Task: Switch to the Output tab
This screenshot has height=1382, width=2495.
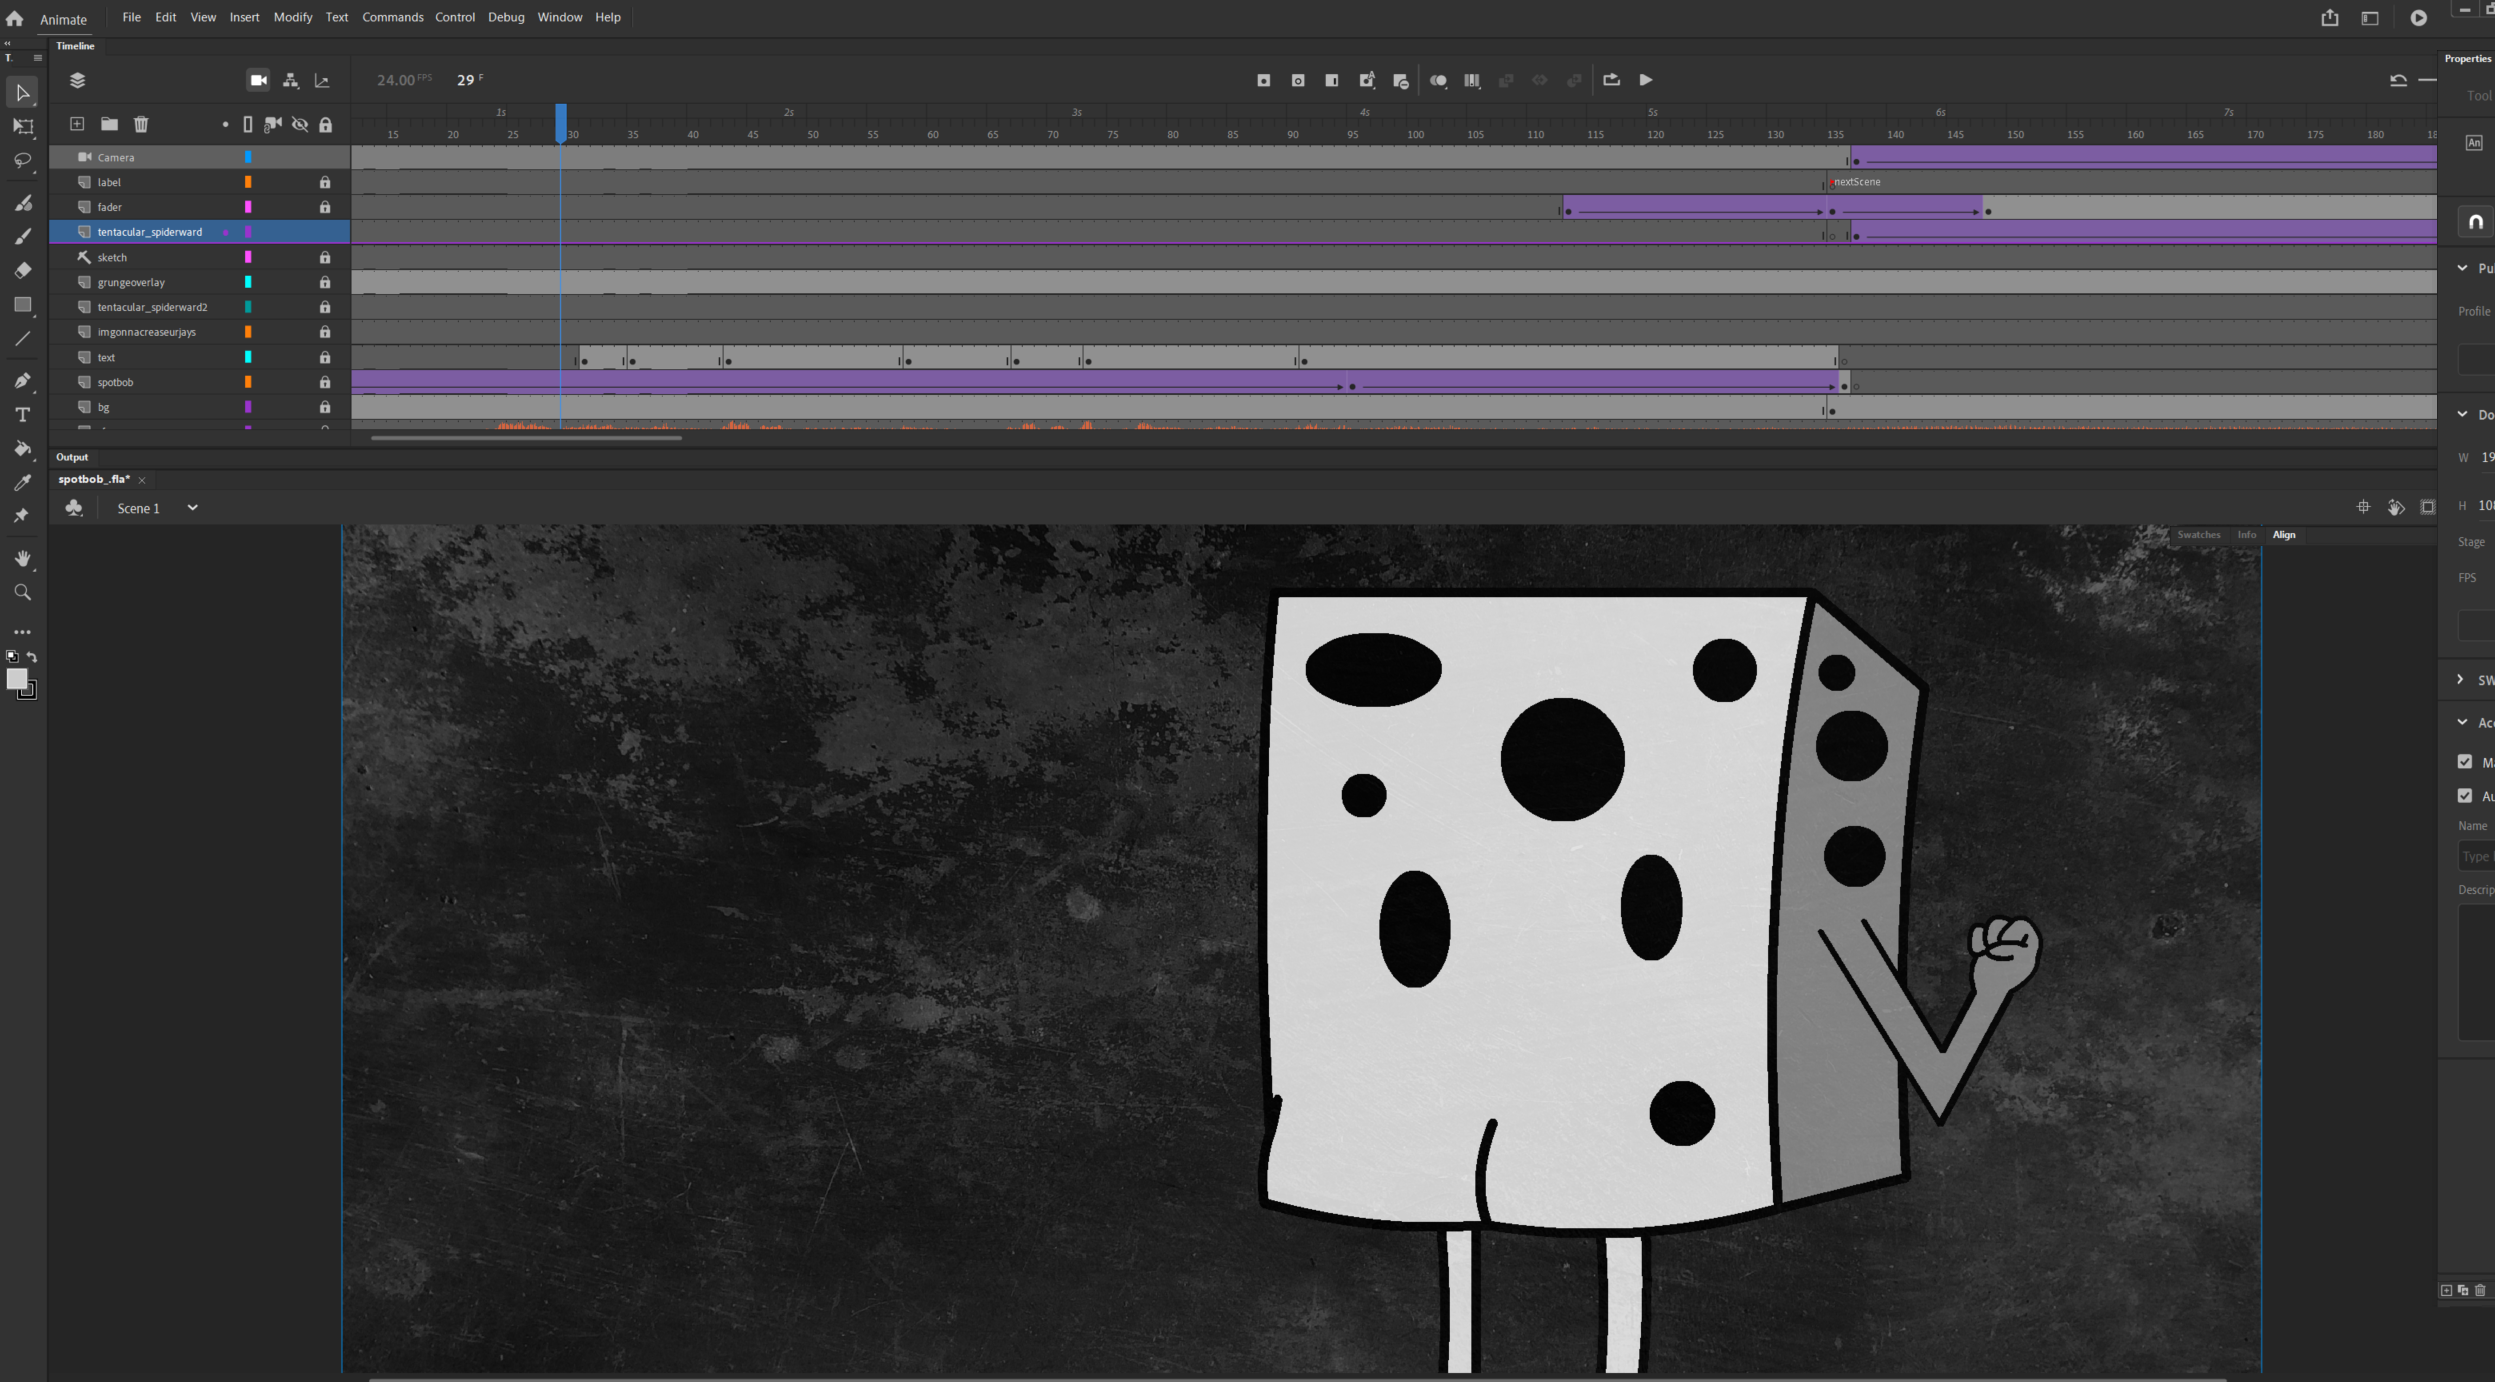Action: click(x=72, y=457)
